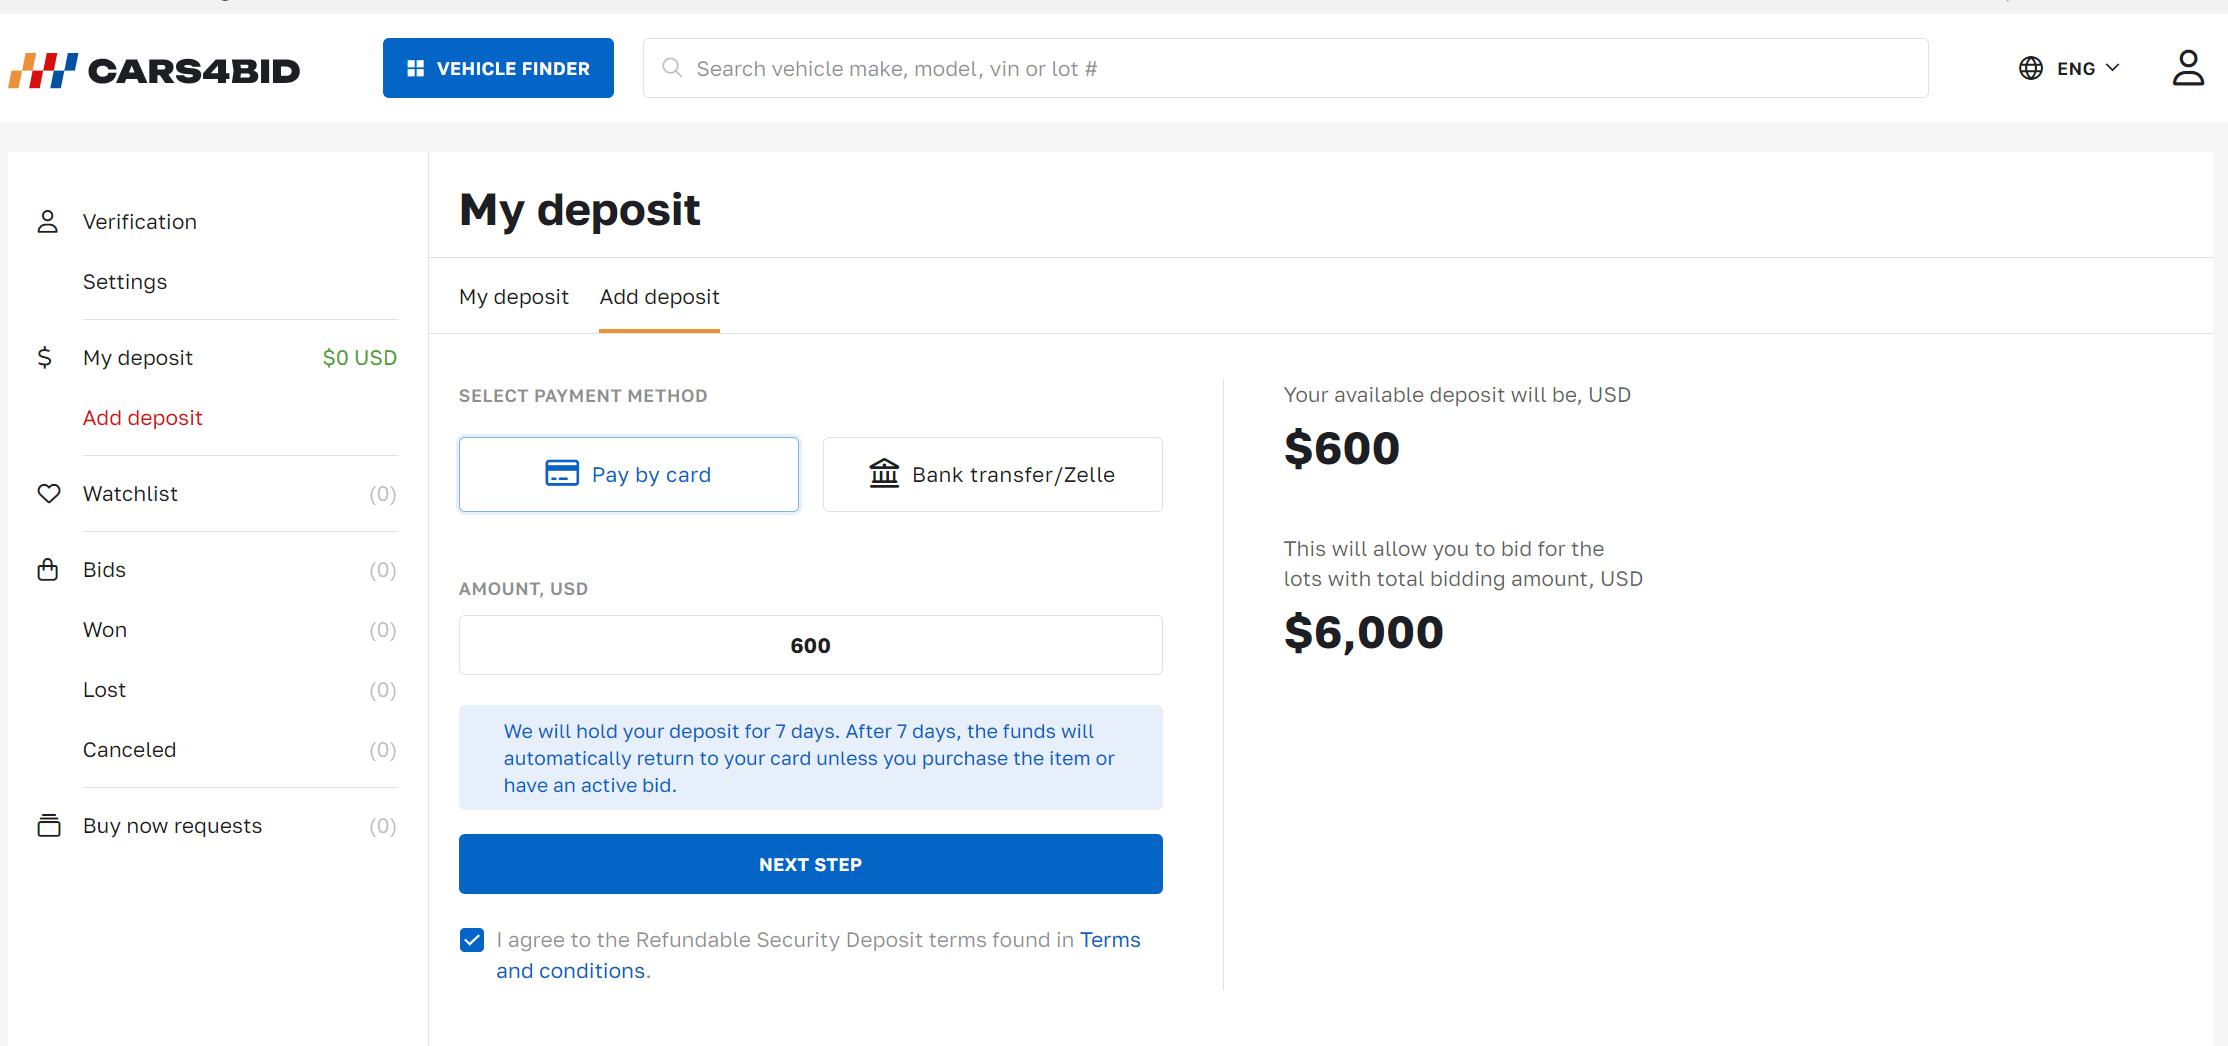Viewport: 2228px width, 1046px height.
Task: Click the Watchlist heart icon
Action: tap(48, 493)
